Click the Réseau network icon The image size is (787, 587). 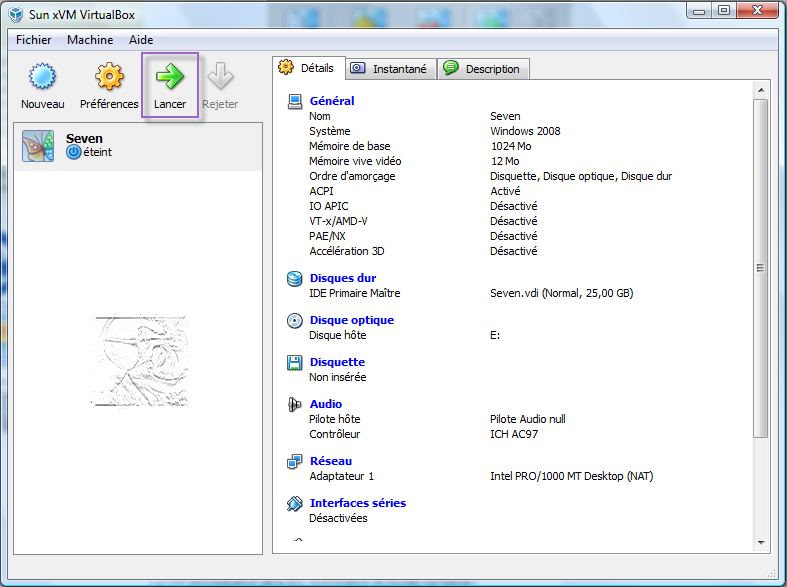tap(294, 461)
